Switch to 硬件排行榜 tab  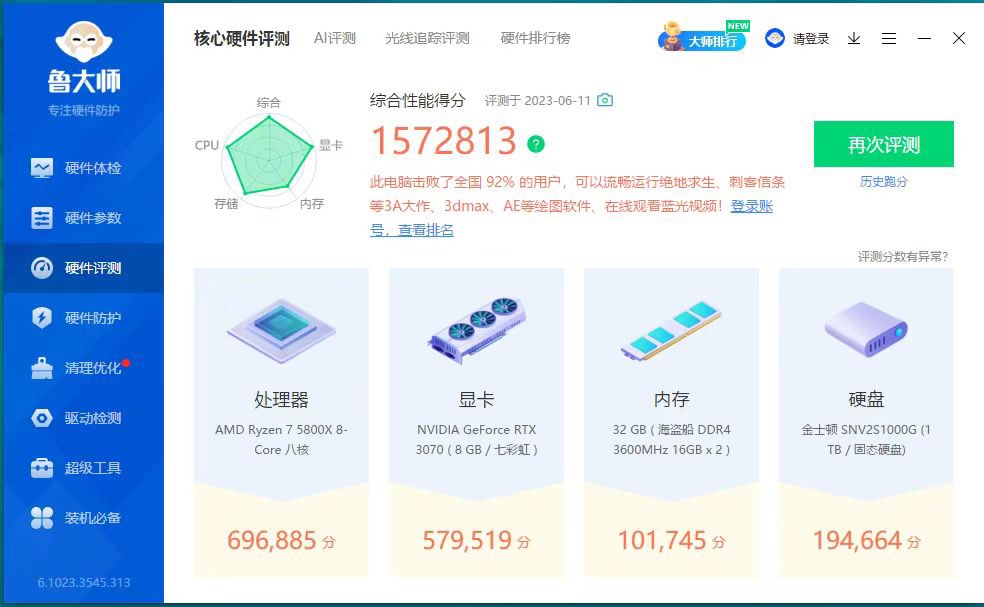[535, 38]
